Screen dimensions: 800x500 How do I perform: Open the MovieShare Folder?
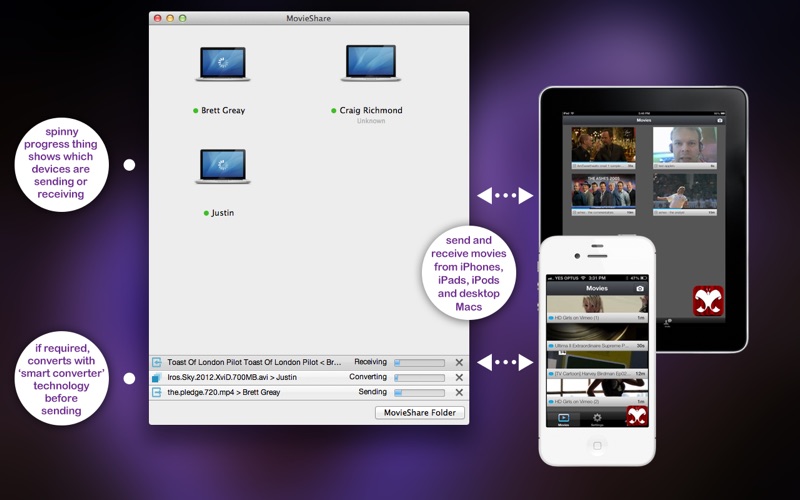[x=420, y=413]
